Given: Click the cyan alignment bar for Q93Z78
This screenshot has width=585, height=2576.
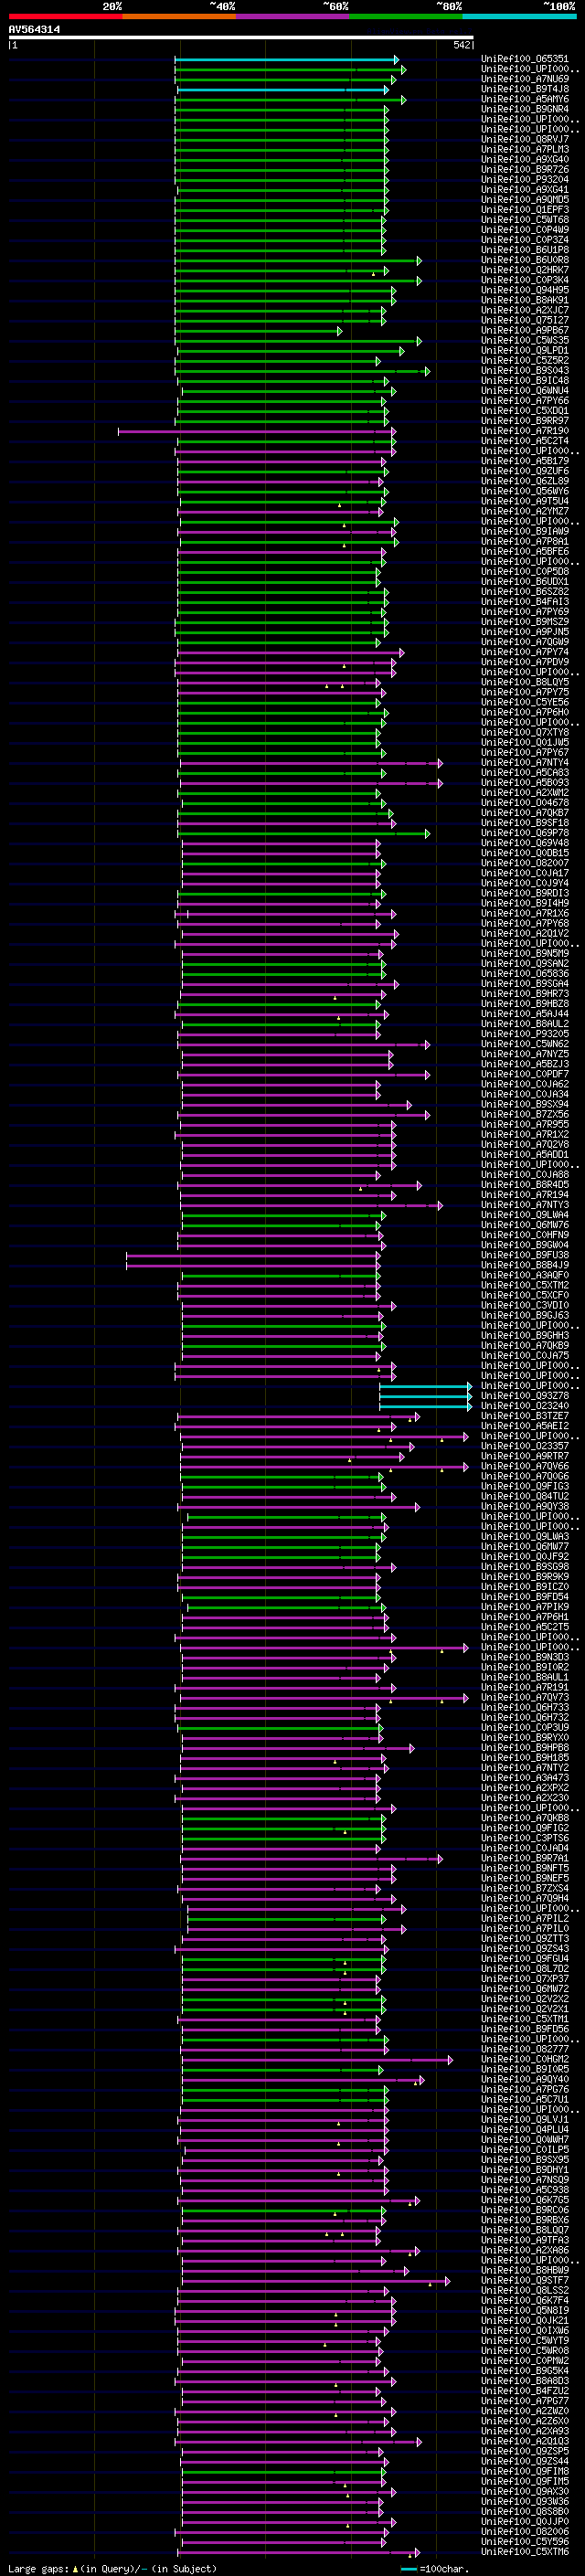Looking at the screenshot, I should click(425, 1396).
